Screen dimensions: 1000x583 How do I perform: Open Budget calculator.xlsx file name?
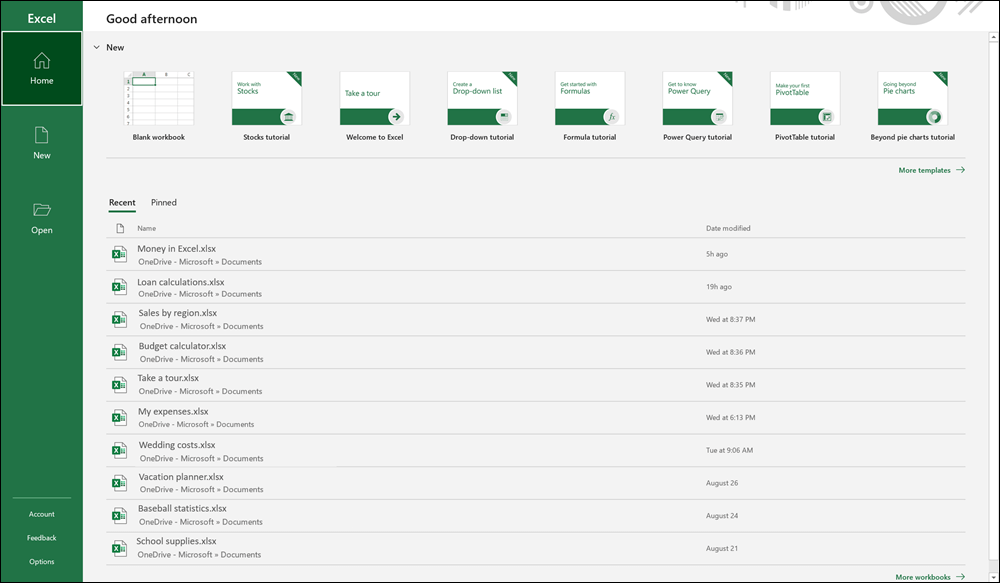click(x=182, y=346)
